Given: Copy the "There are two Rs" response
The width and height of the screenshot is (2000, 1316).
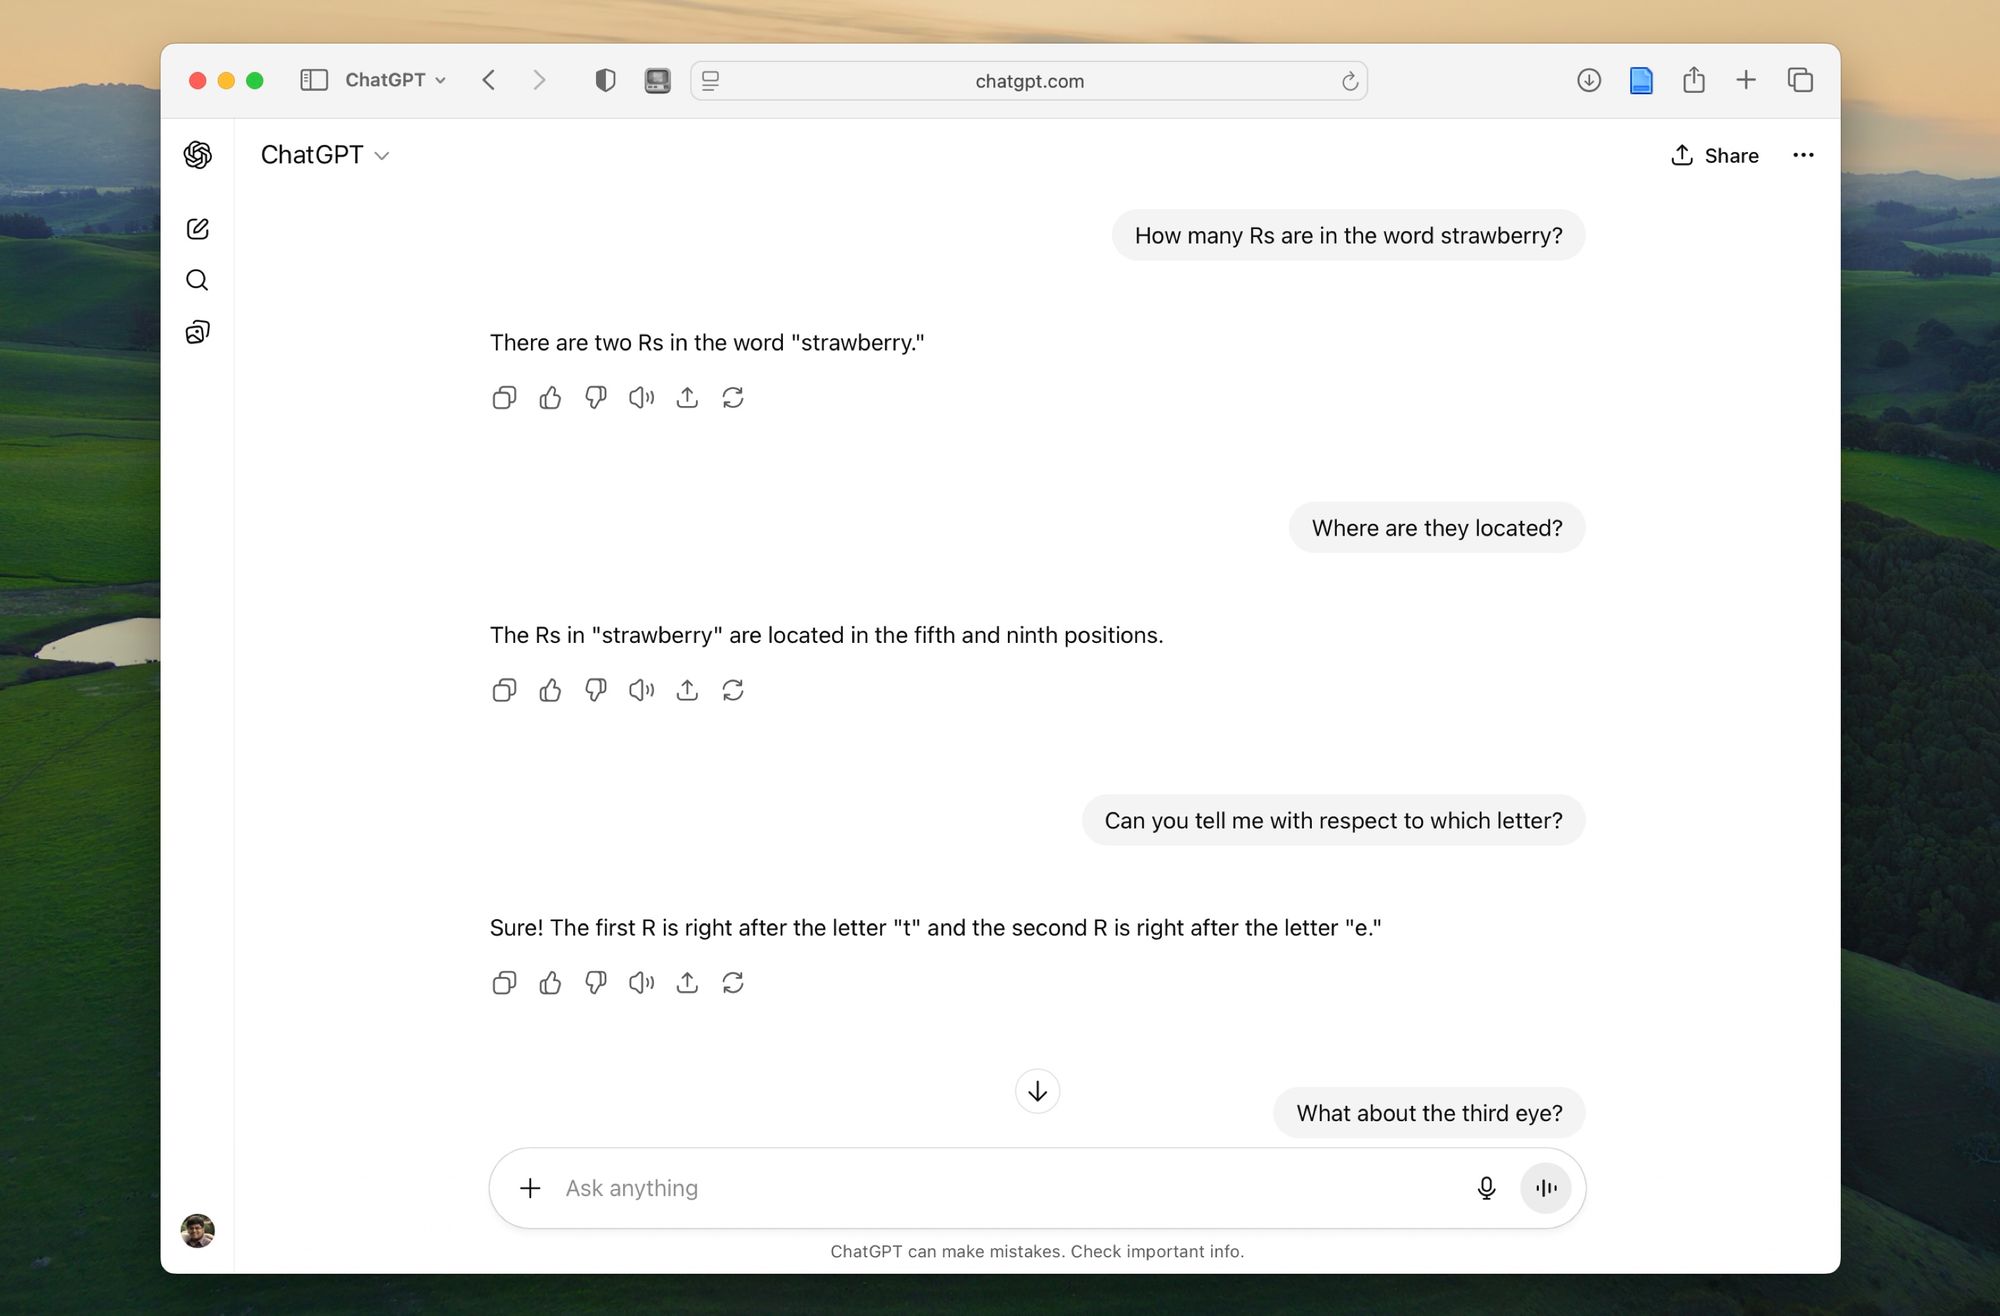Looking at the screenshot, I should [504, 398].
